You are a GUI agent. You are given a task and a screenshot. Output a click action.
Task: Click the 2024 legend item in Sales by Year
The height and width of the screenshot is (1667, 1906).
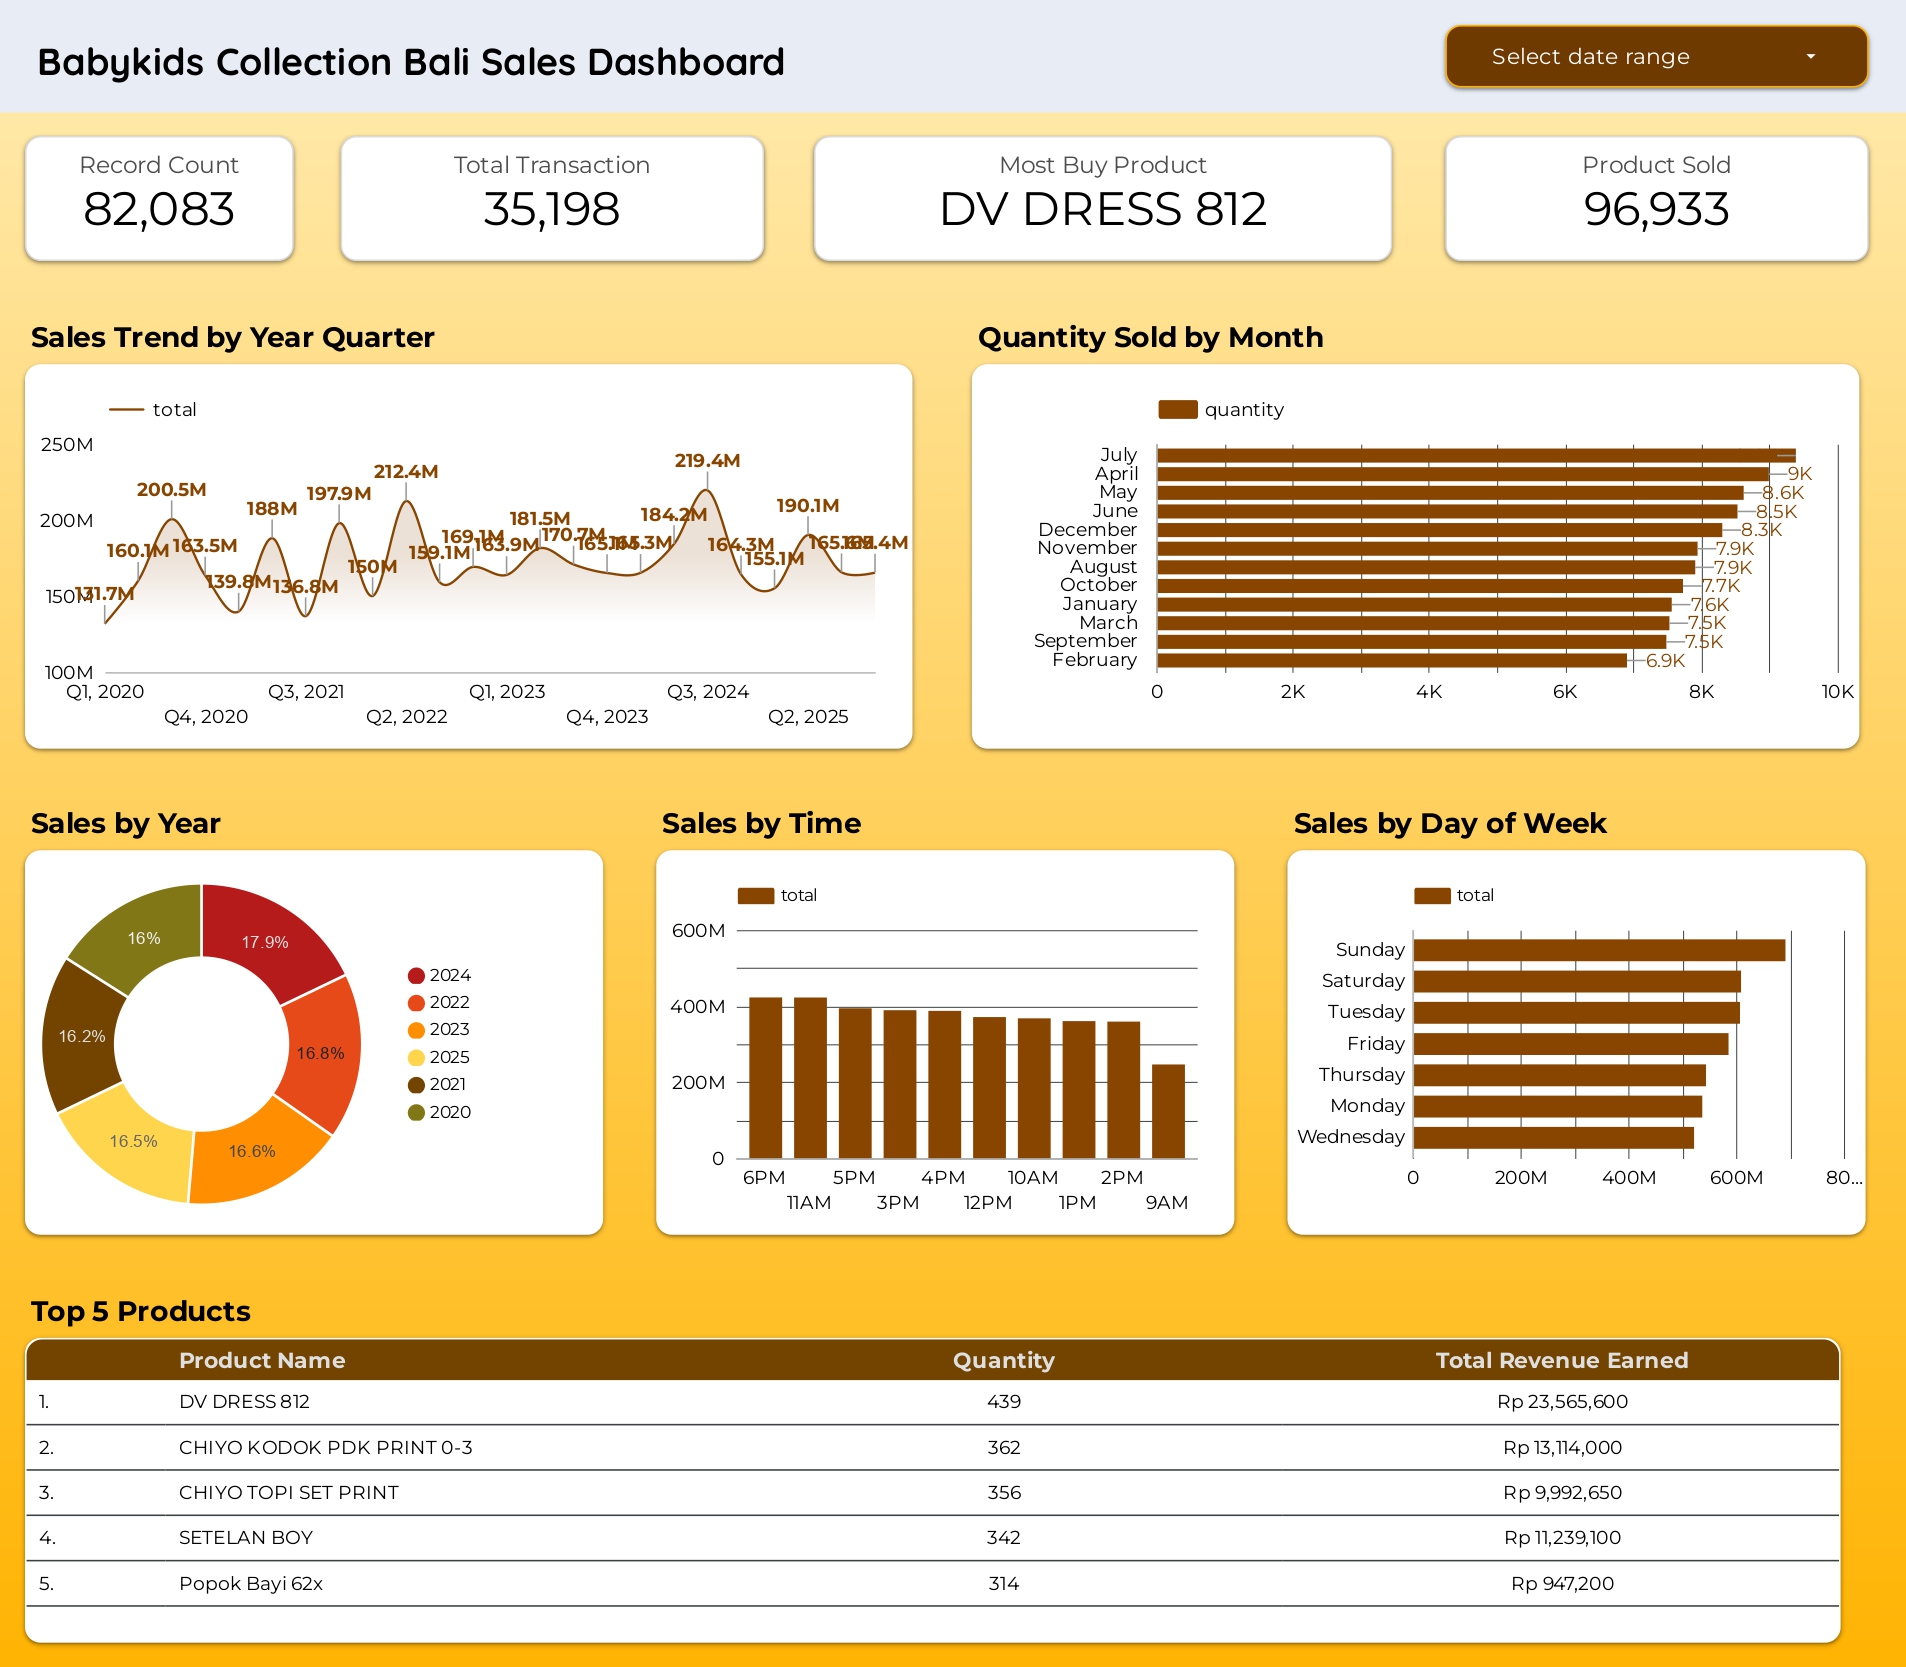tap(439, 975)
